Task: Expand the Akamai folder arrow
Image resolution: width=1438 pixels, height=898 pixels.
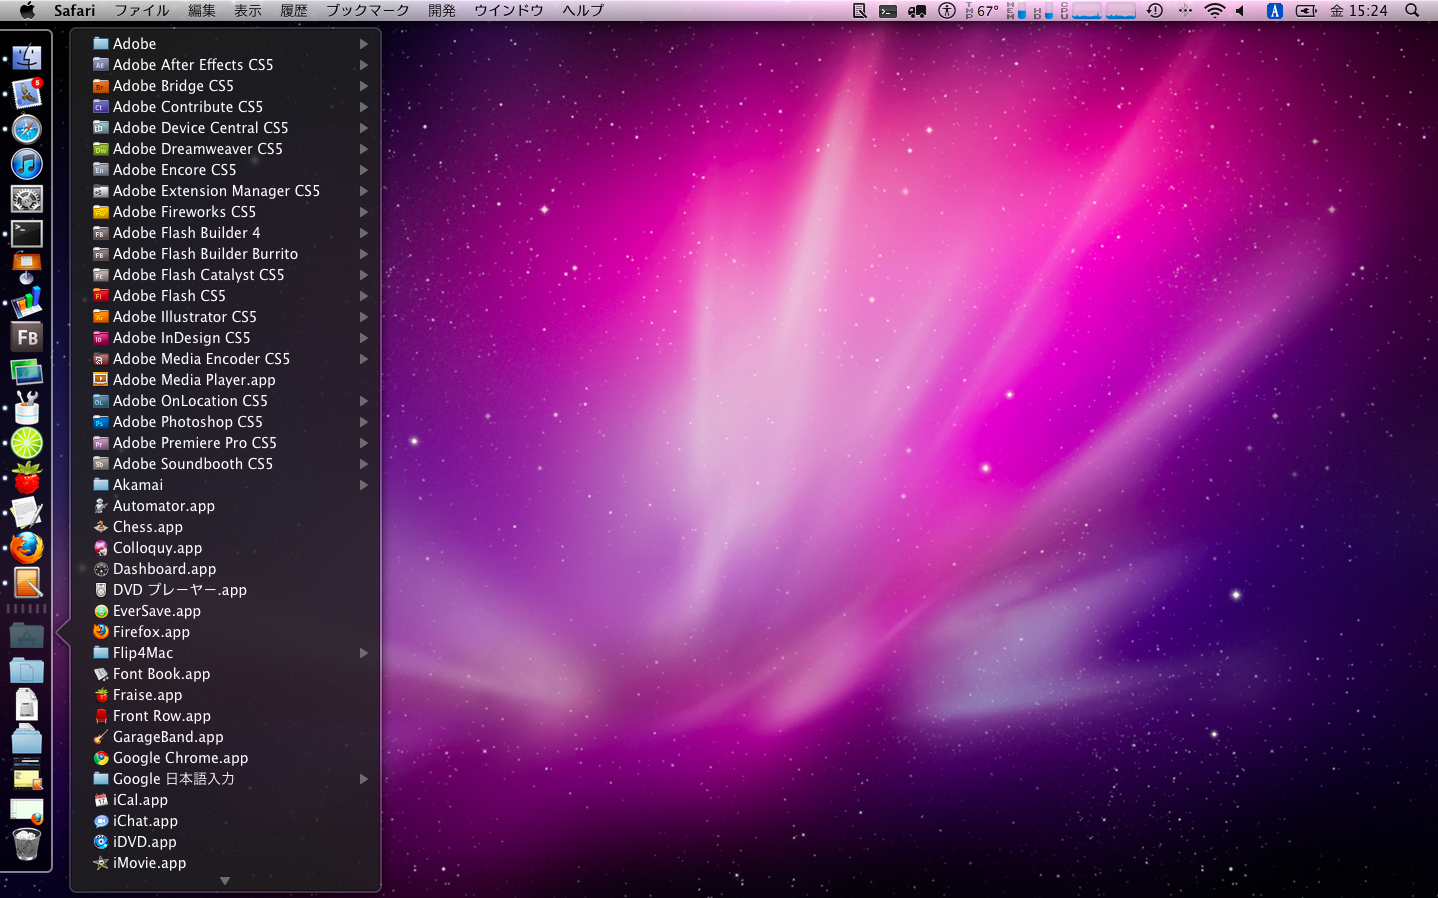Action: click(364, 485)
